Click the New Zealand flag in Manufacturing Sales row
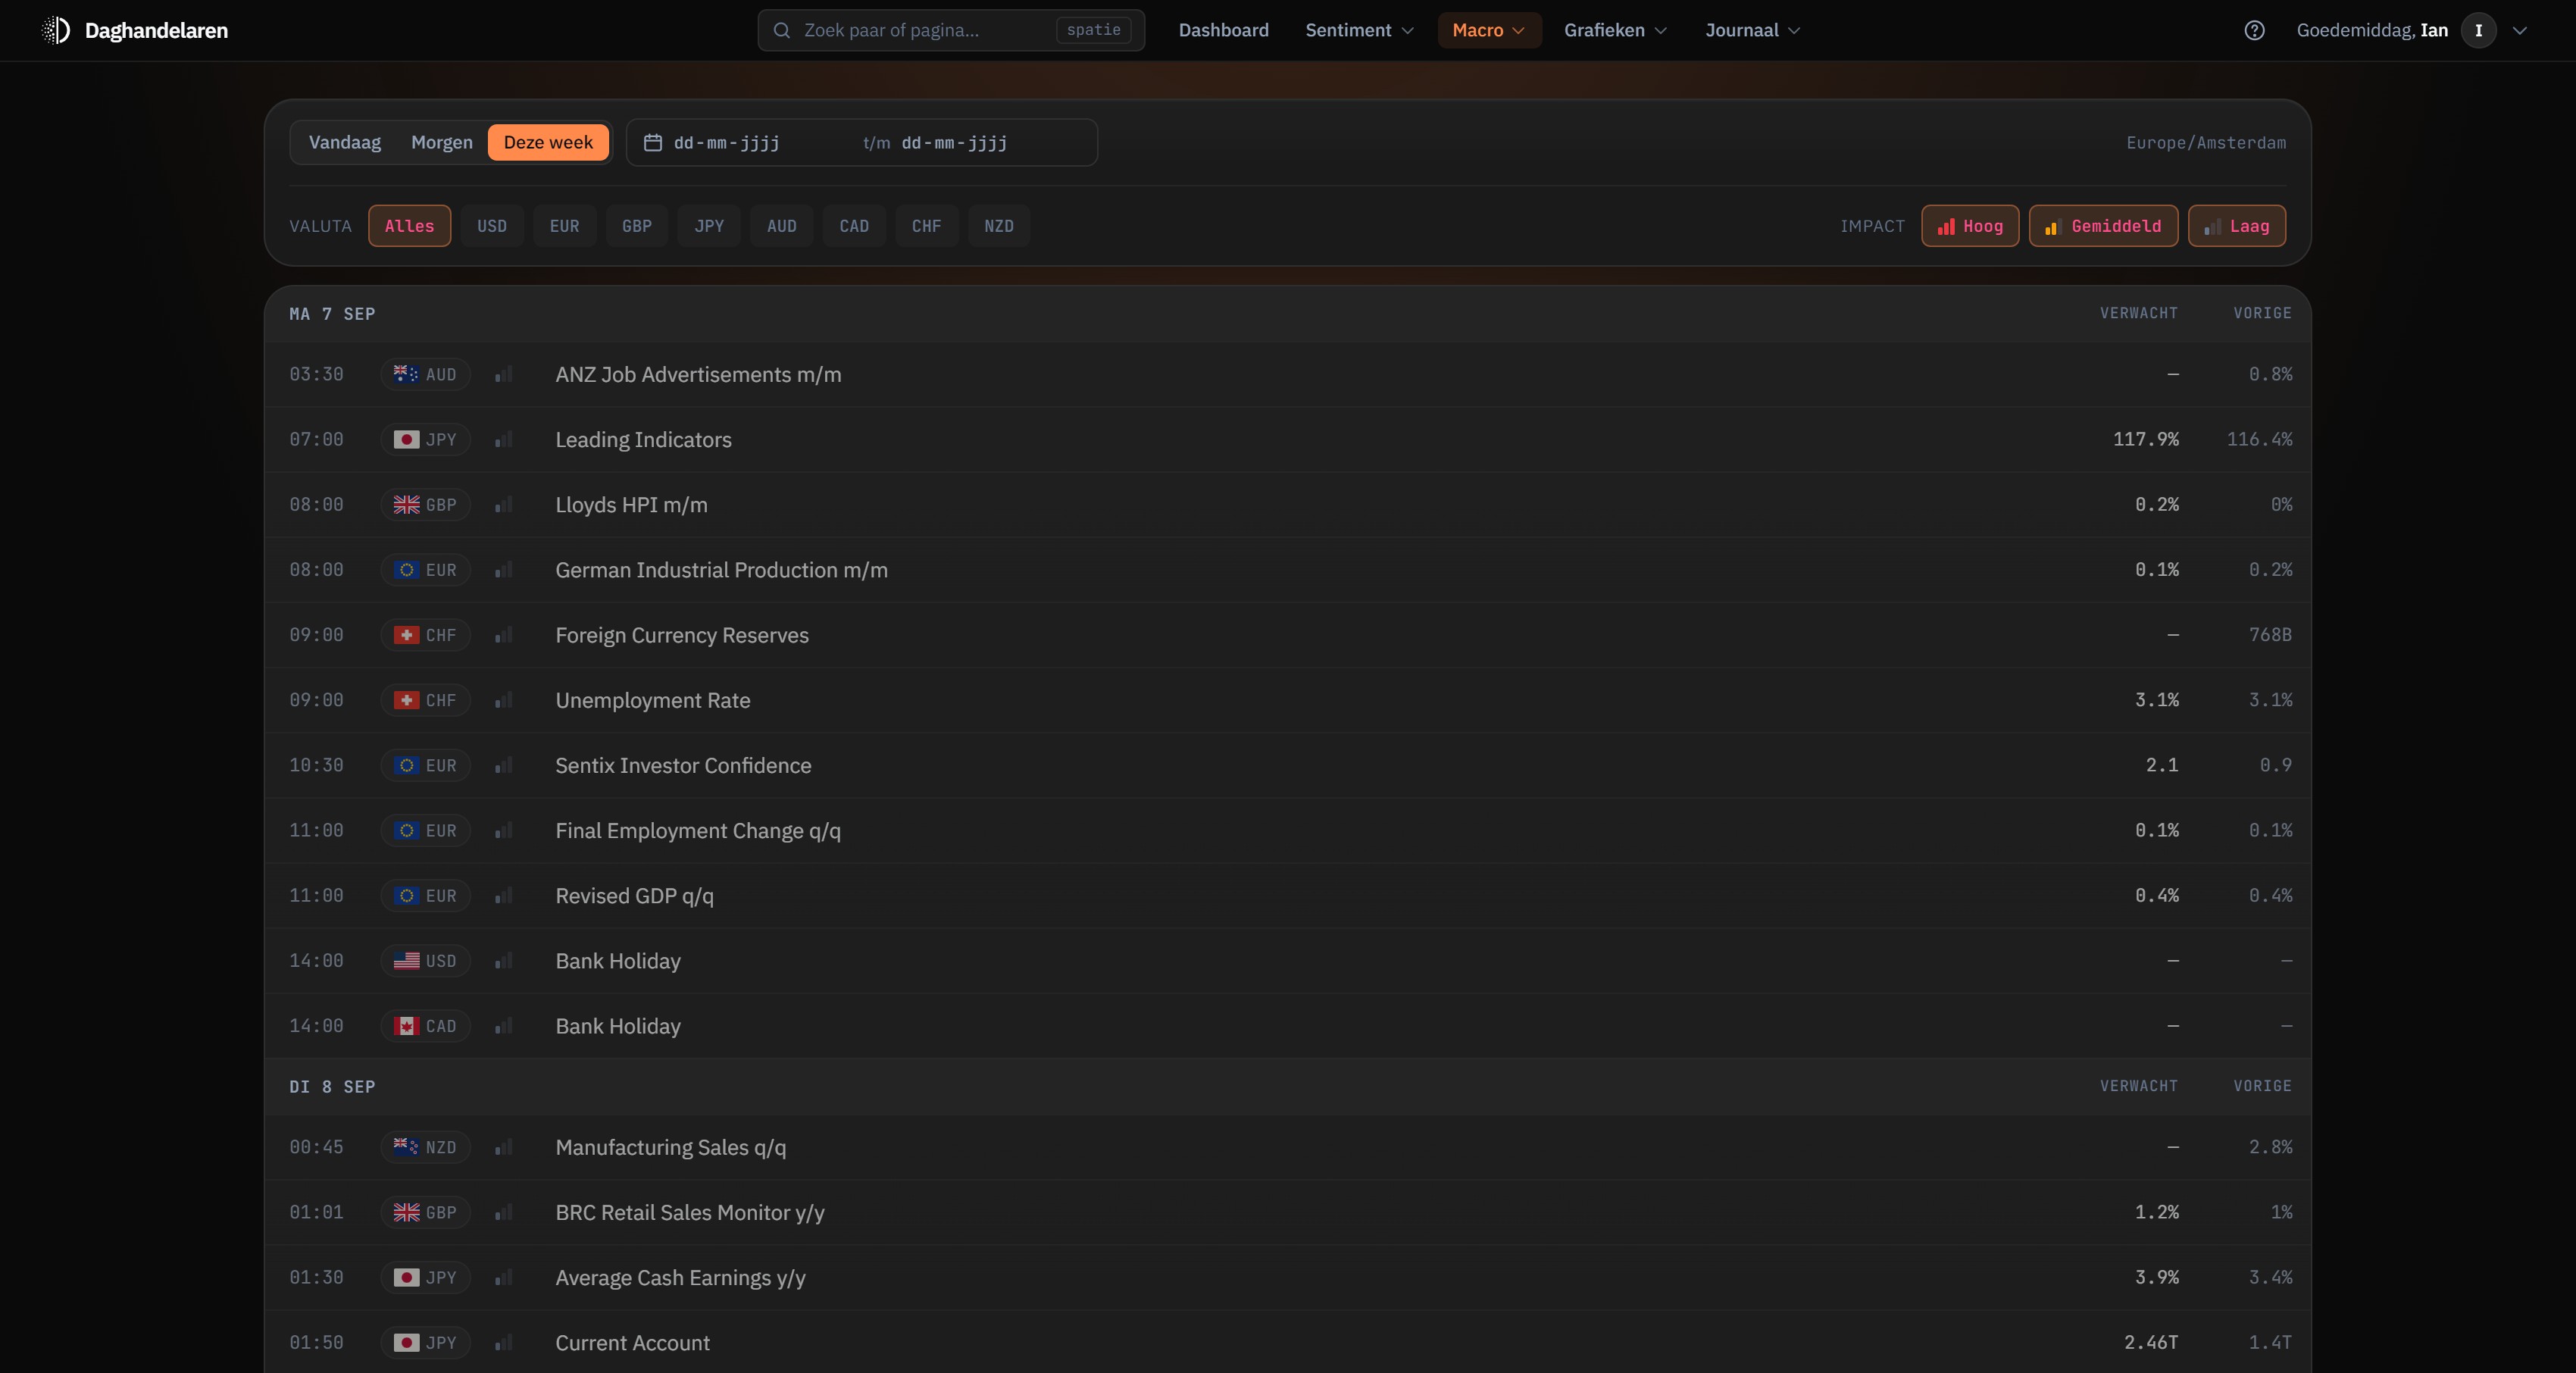 (406, 1147)
